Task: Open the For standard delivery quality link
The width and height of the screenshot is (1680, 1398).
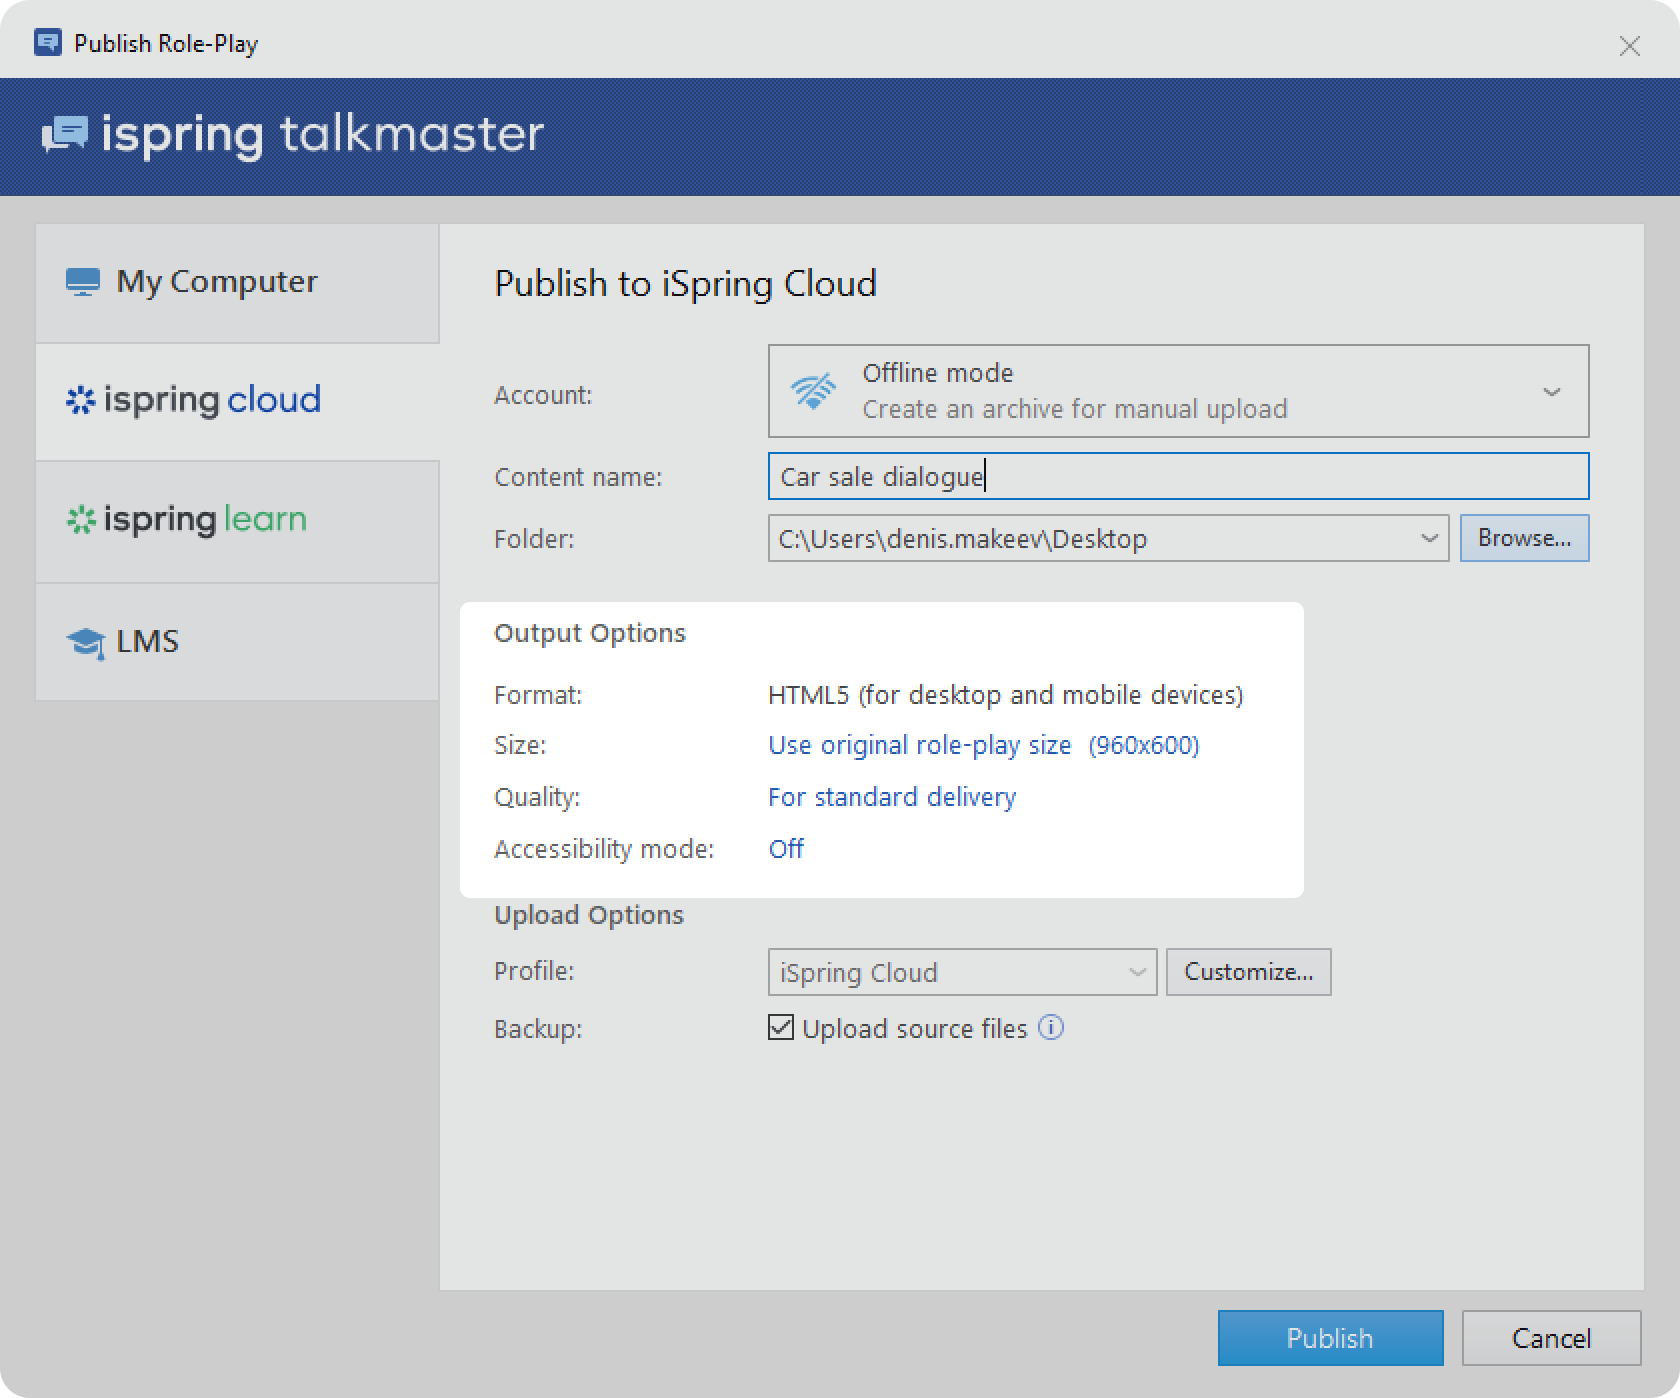Action: [x=892, y=797]
